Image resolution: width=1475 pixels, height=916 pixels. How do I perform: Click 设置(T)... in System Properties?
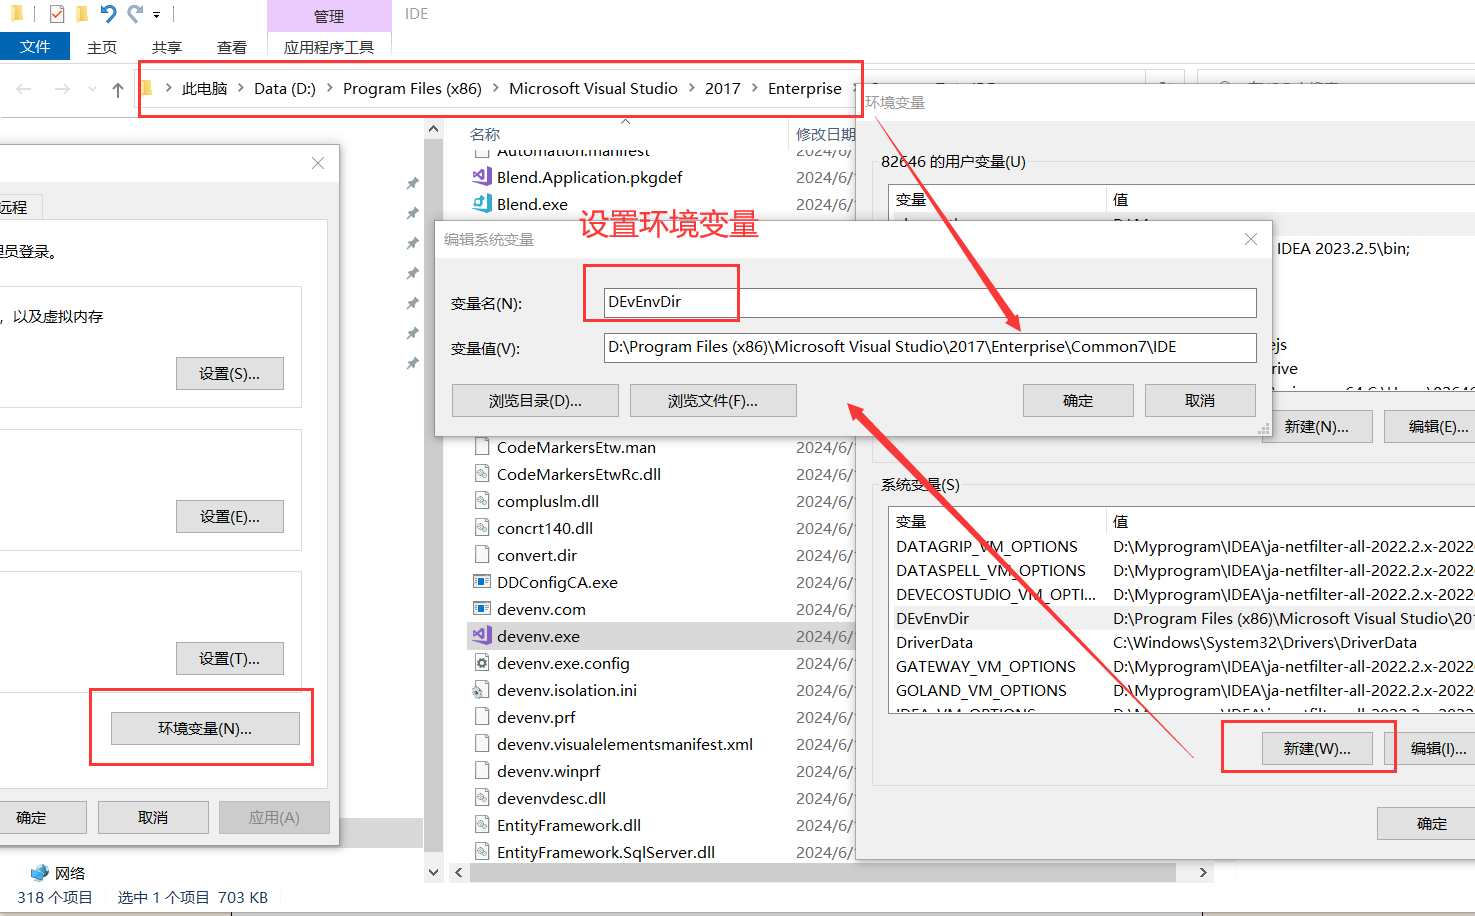tap(229, 658)
